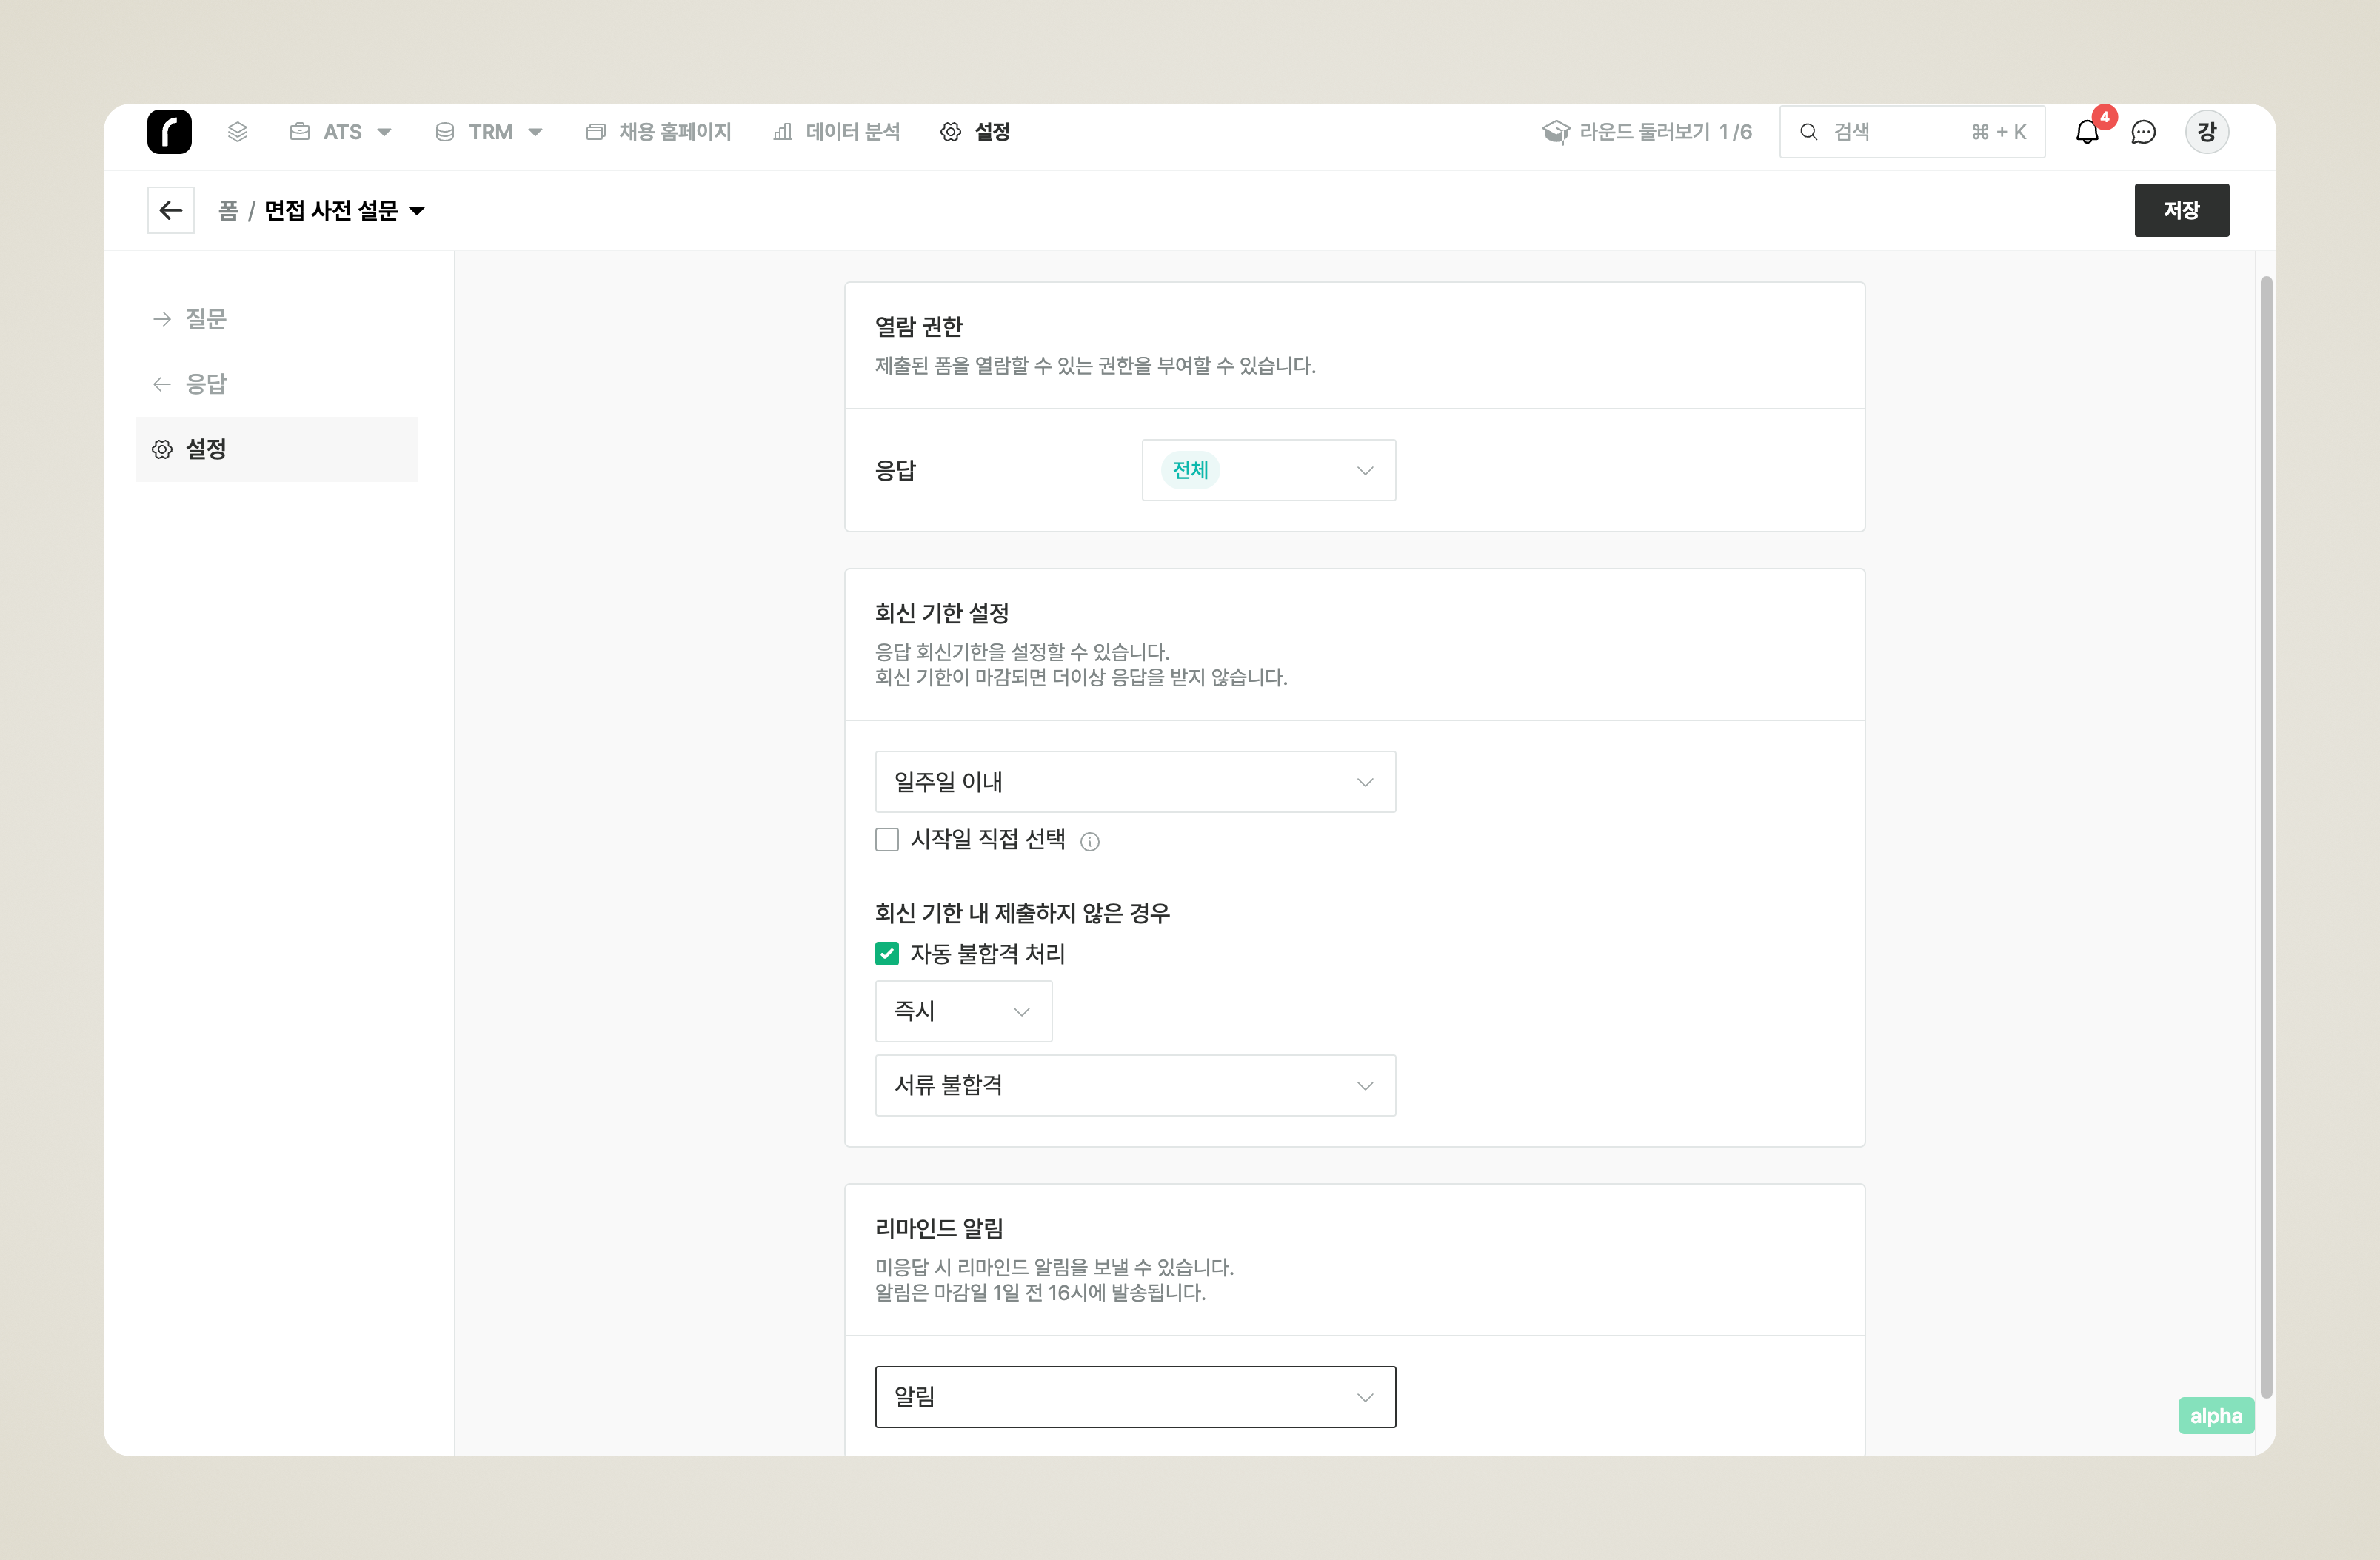Click the user avatar labeled 강

coord(2206,132)
